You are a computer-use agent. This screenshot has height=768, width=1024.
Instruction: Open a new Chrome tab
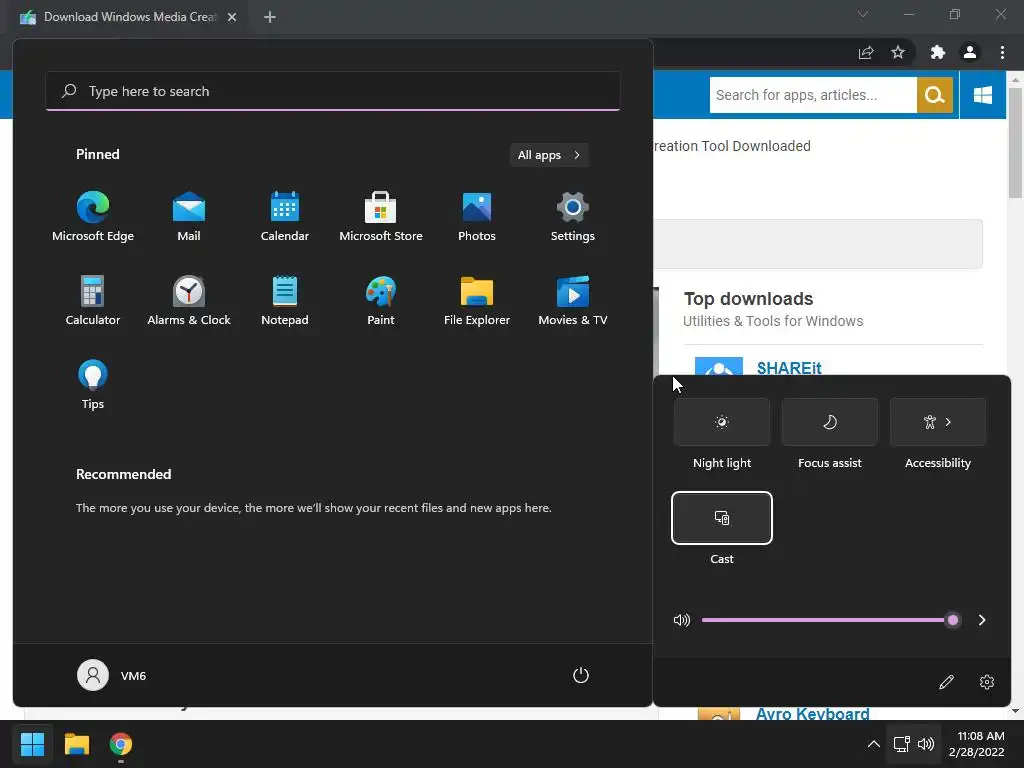(x=270, y=17)
